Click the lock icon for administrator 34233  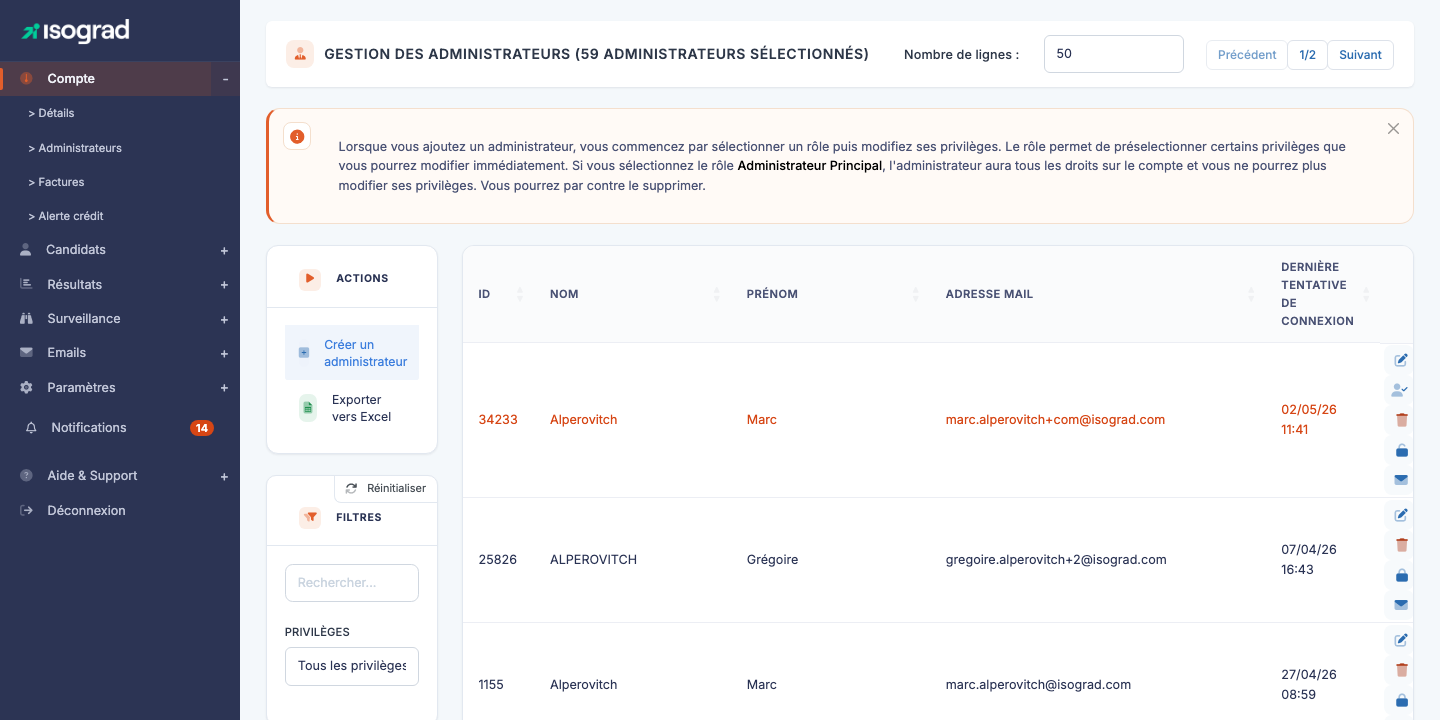click(x=1401, y=450)
